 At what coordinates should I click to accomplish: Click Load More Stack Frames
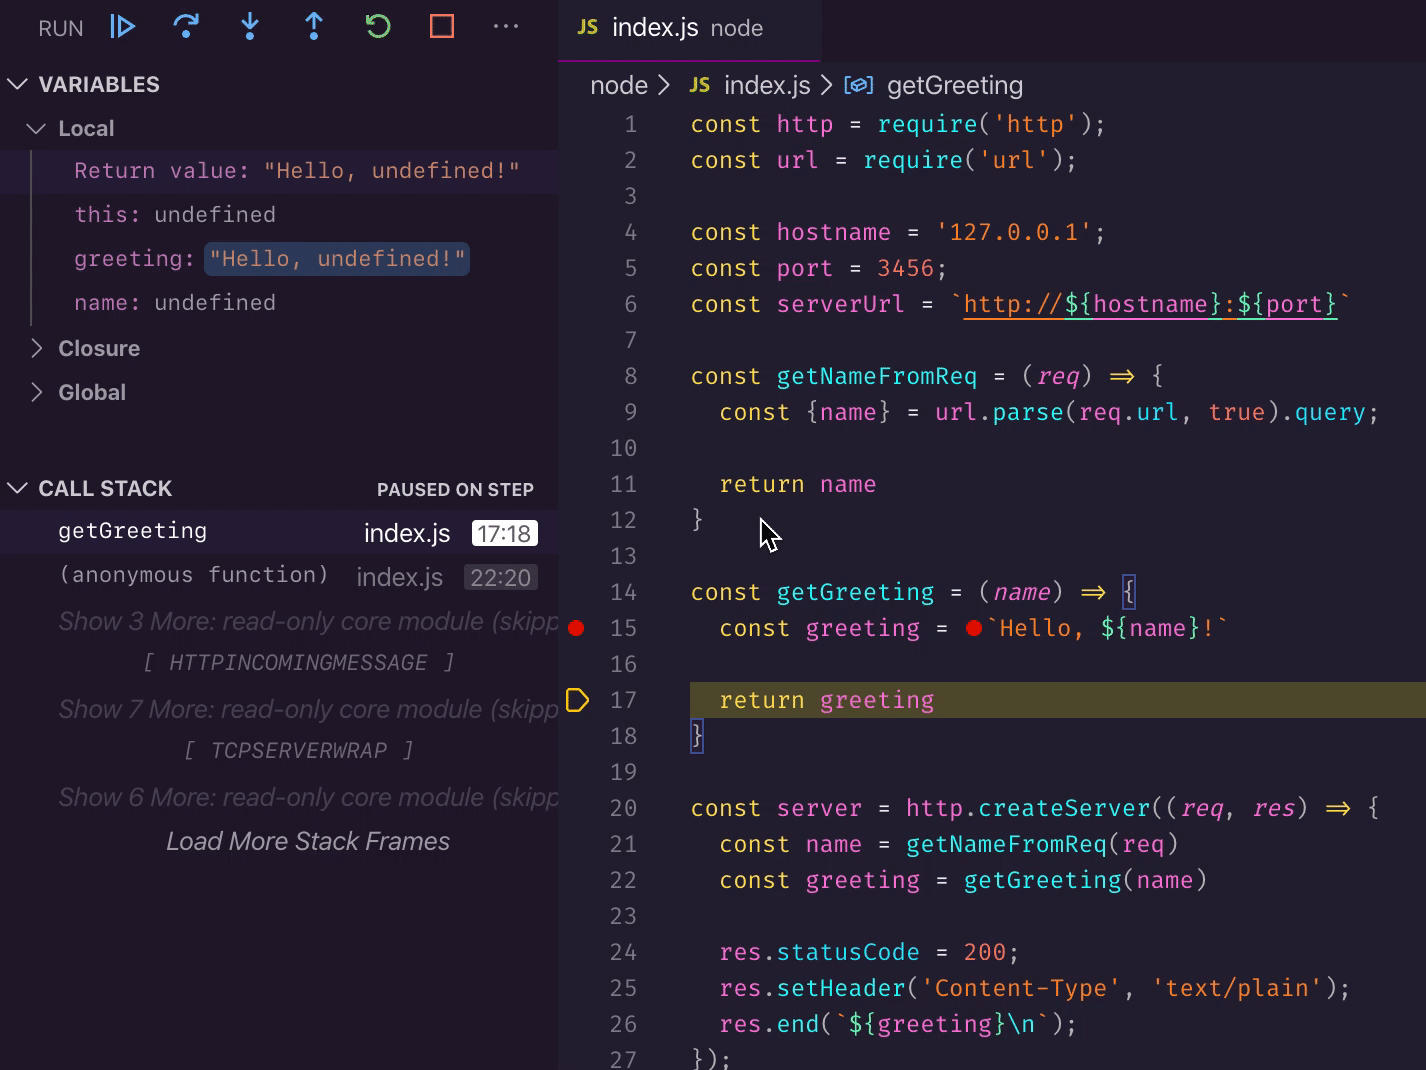coord(307,842)
